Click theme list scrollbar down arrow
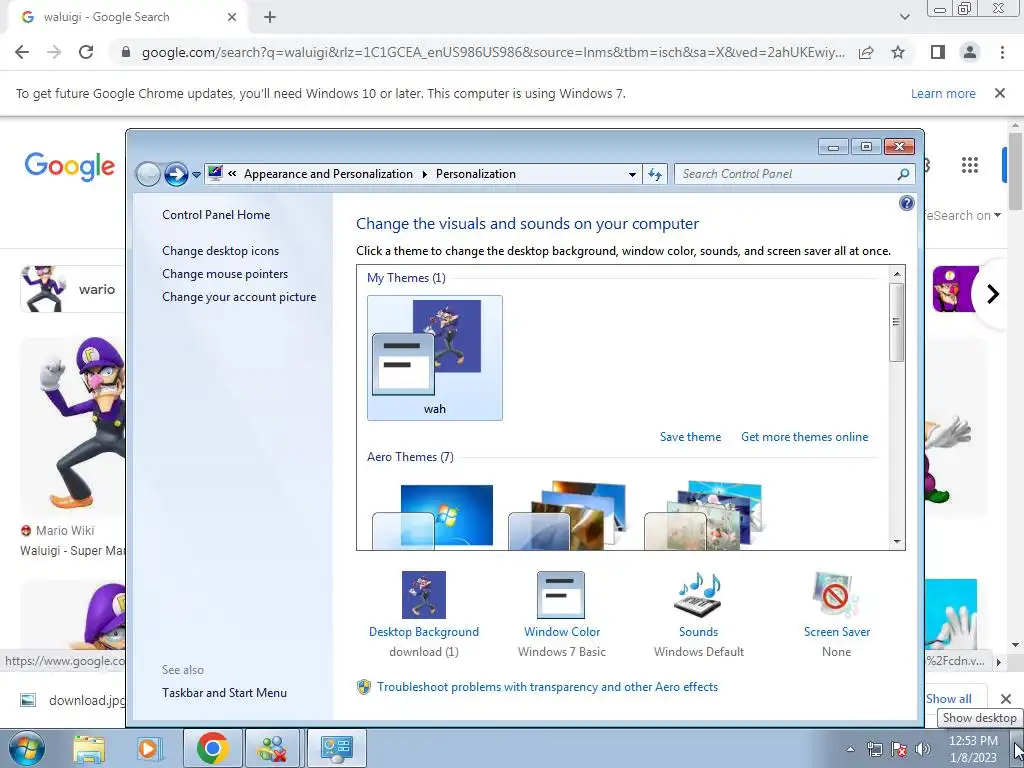1024x768 pixels. [897, 541]
